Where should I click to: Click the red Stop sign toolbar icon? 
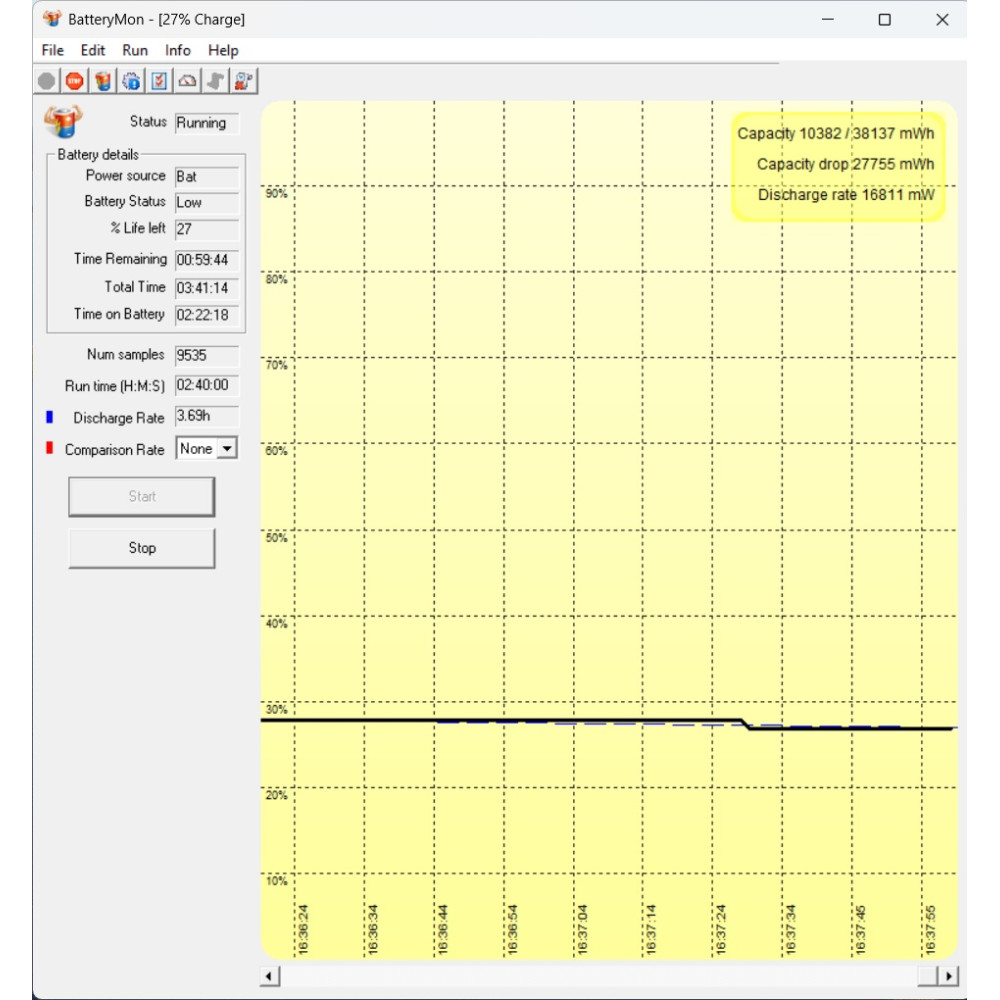click(75, 81)
